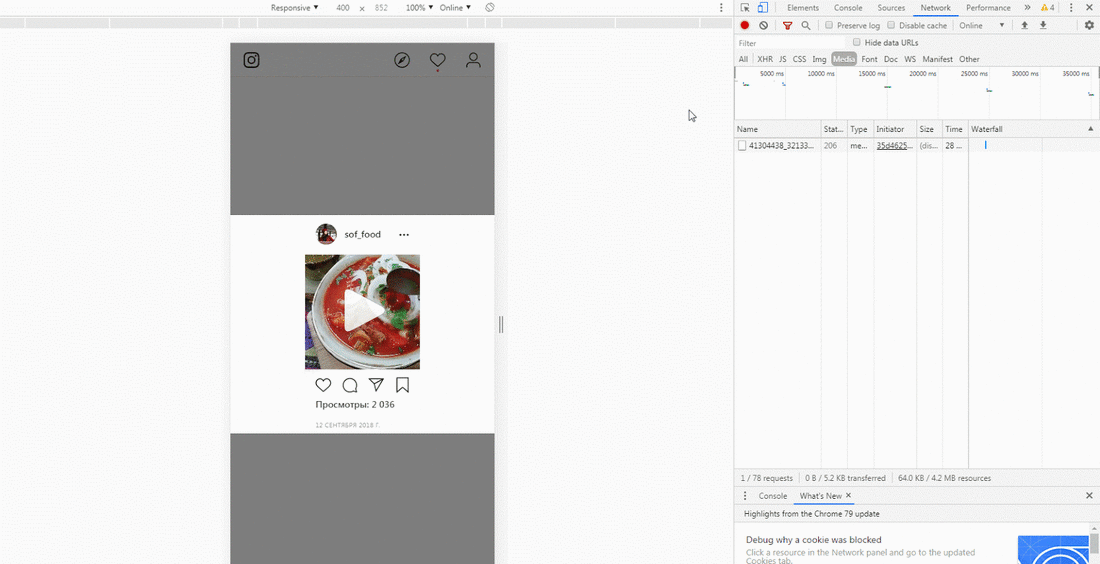Select the 41304438_32133 request row
This screenshot has width=1100, height=564.
(916, 145)
